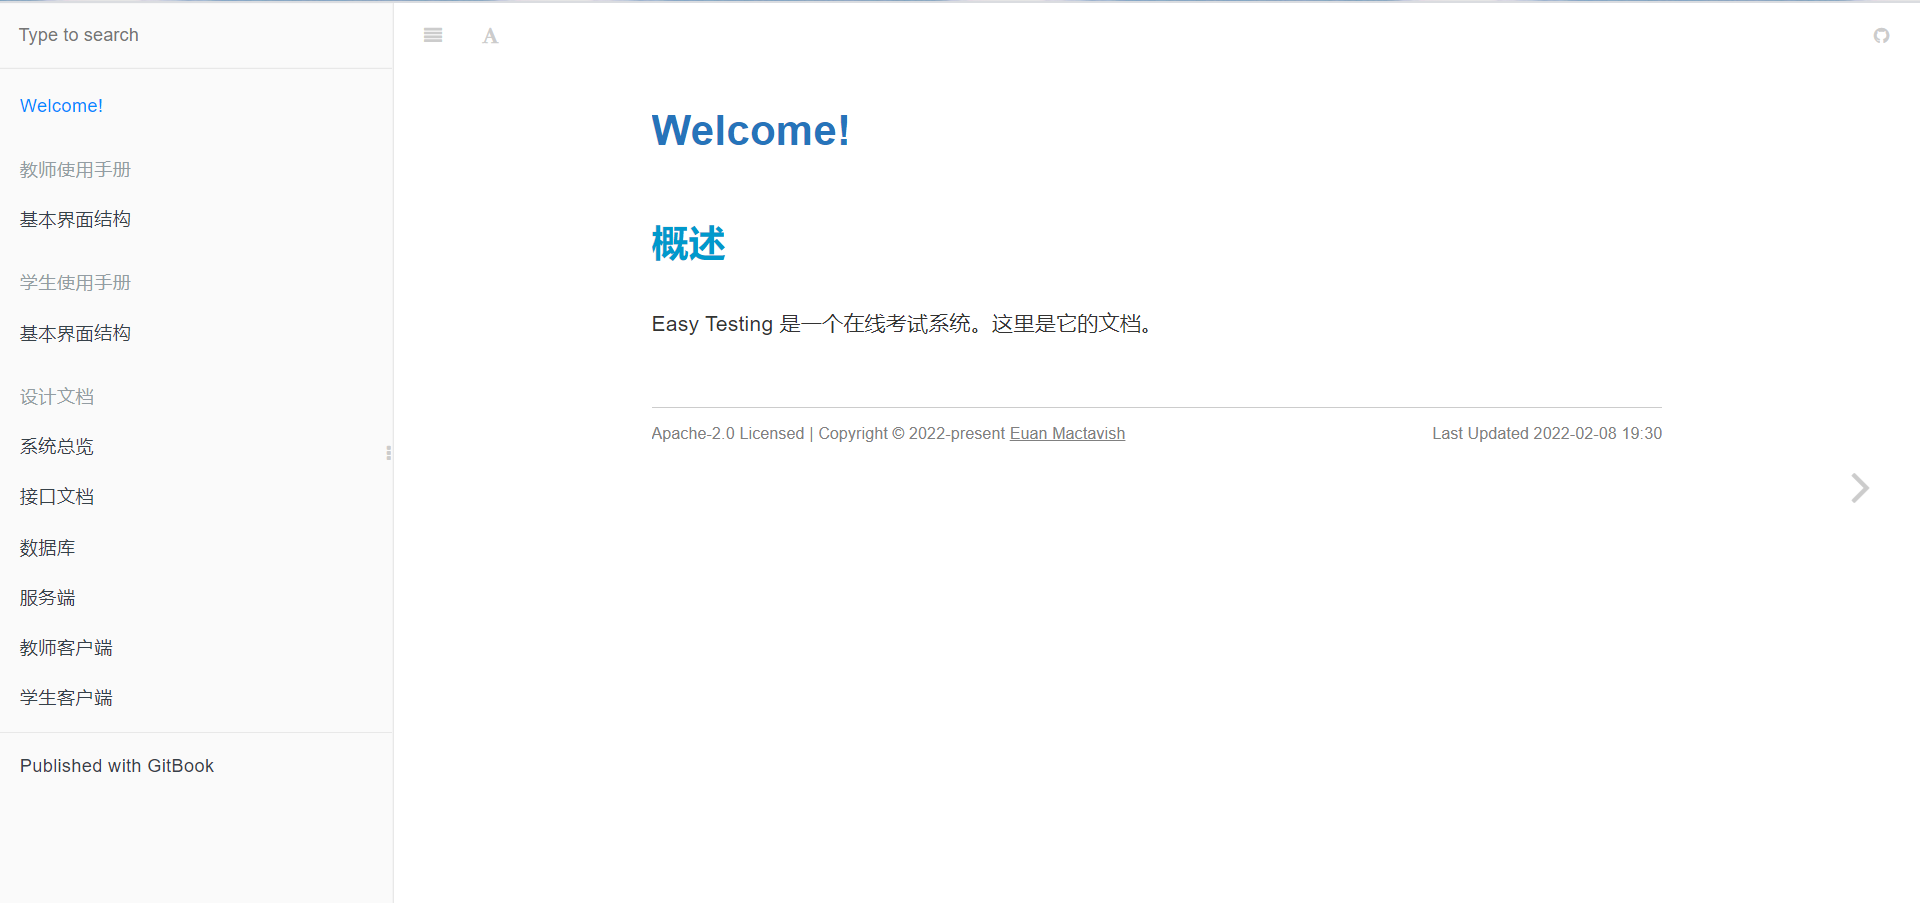Toggle the sidebar with hamburger icon

click(x=433, y=35)
